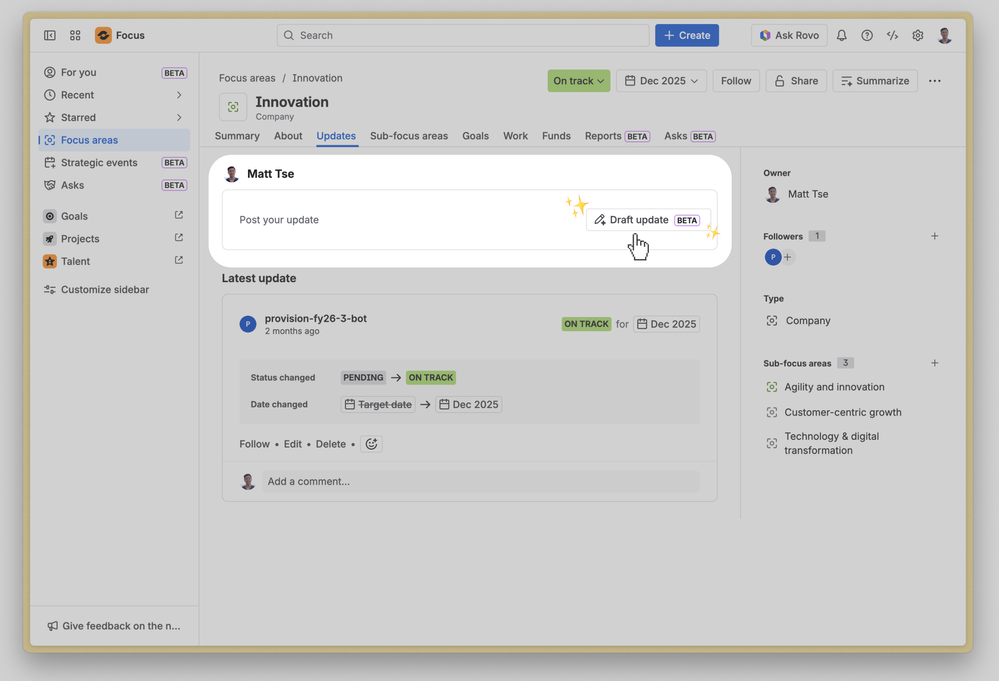Click the Follow button in the header
Viewport: 999px width, 681px height.
(x=736, y=81)
